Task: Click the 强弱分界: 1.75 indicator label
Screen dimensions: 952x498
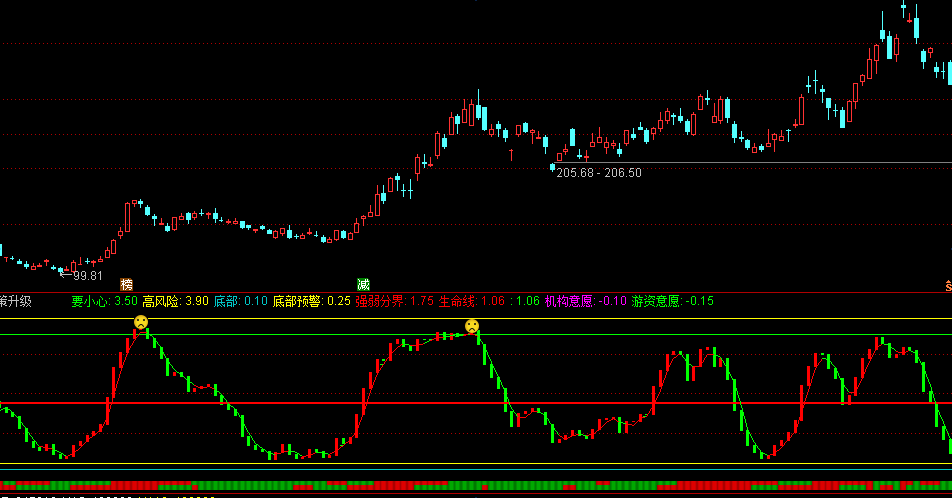Action: click(395, 301)
